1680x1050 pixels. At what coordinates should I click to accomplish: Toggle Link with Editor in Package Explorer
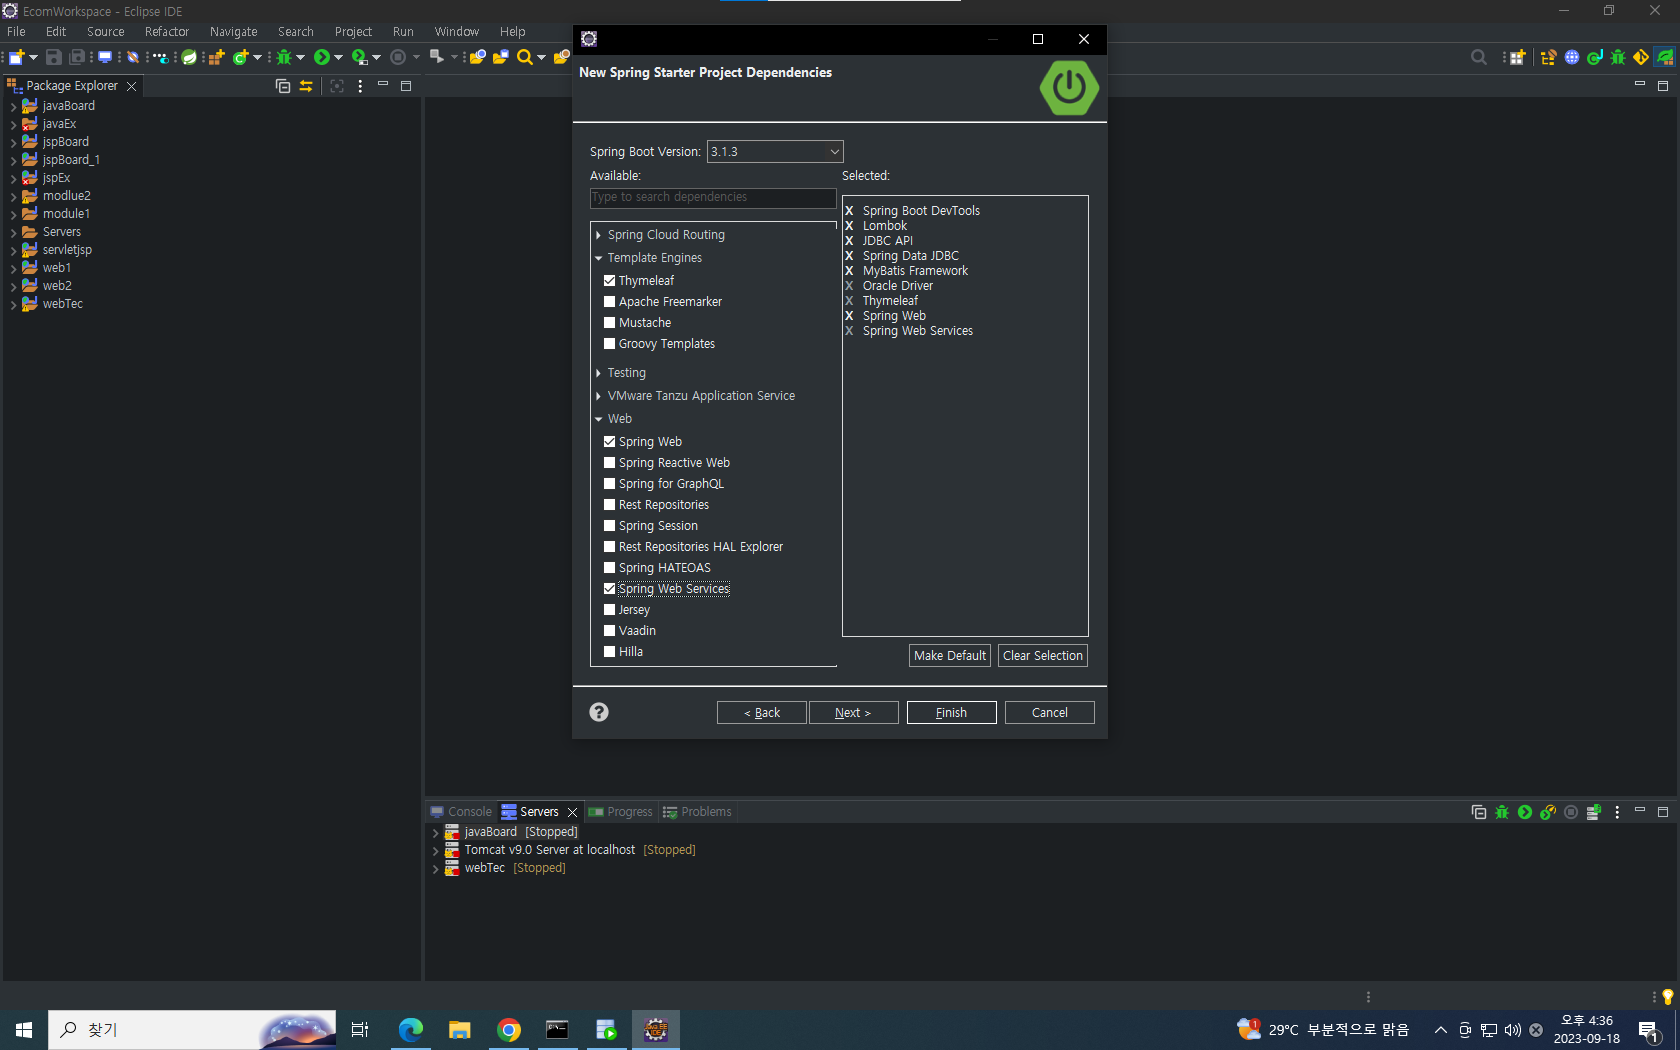(306, 86)
